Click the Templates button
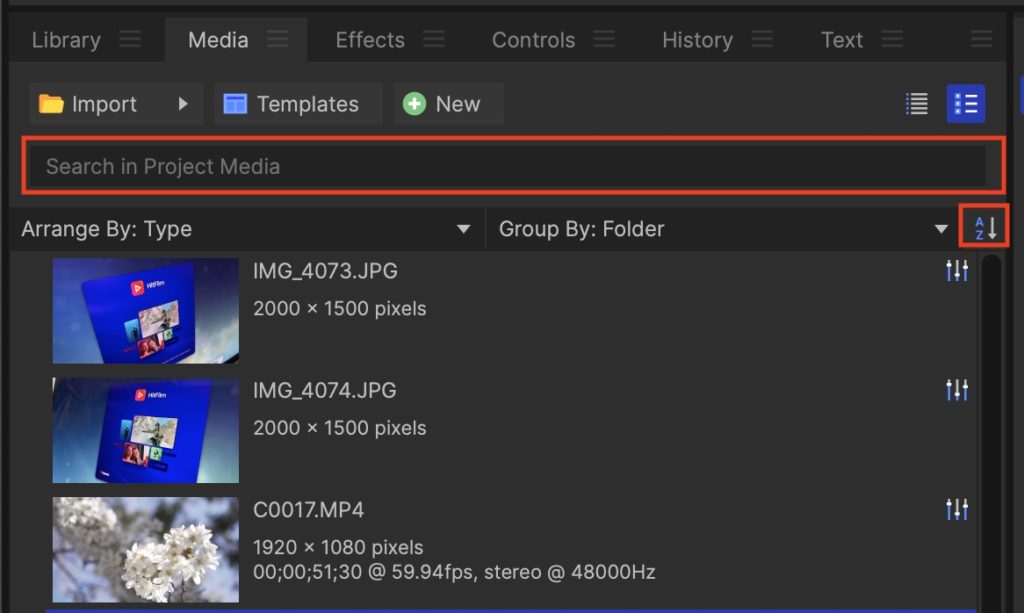The height and width of the screenshot is (613, 1024). [x=297, y=104]
